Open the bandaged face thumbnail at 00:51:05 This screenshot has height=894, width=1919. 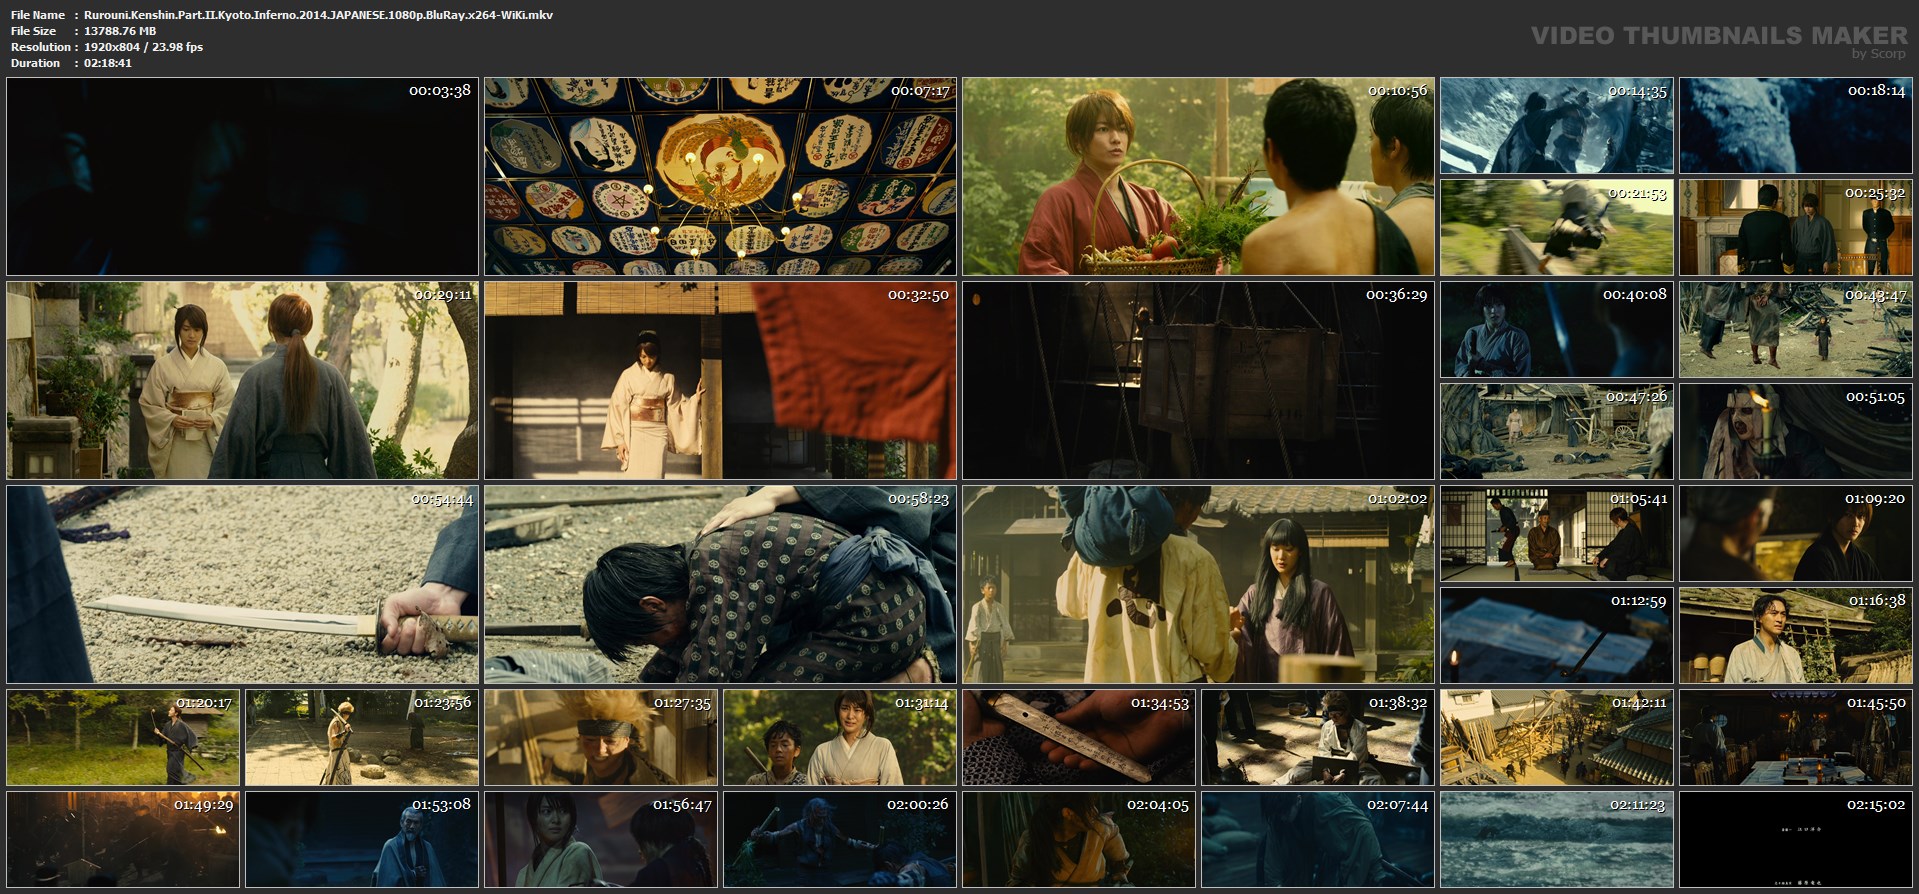[x=1796, y=432]
